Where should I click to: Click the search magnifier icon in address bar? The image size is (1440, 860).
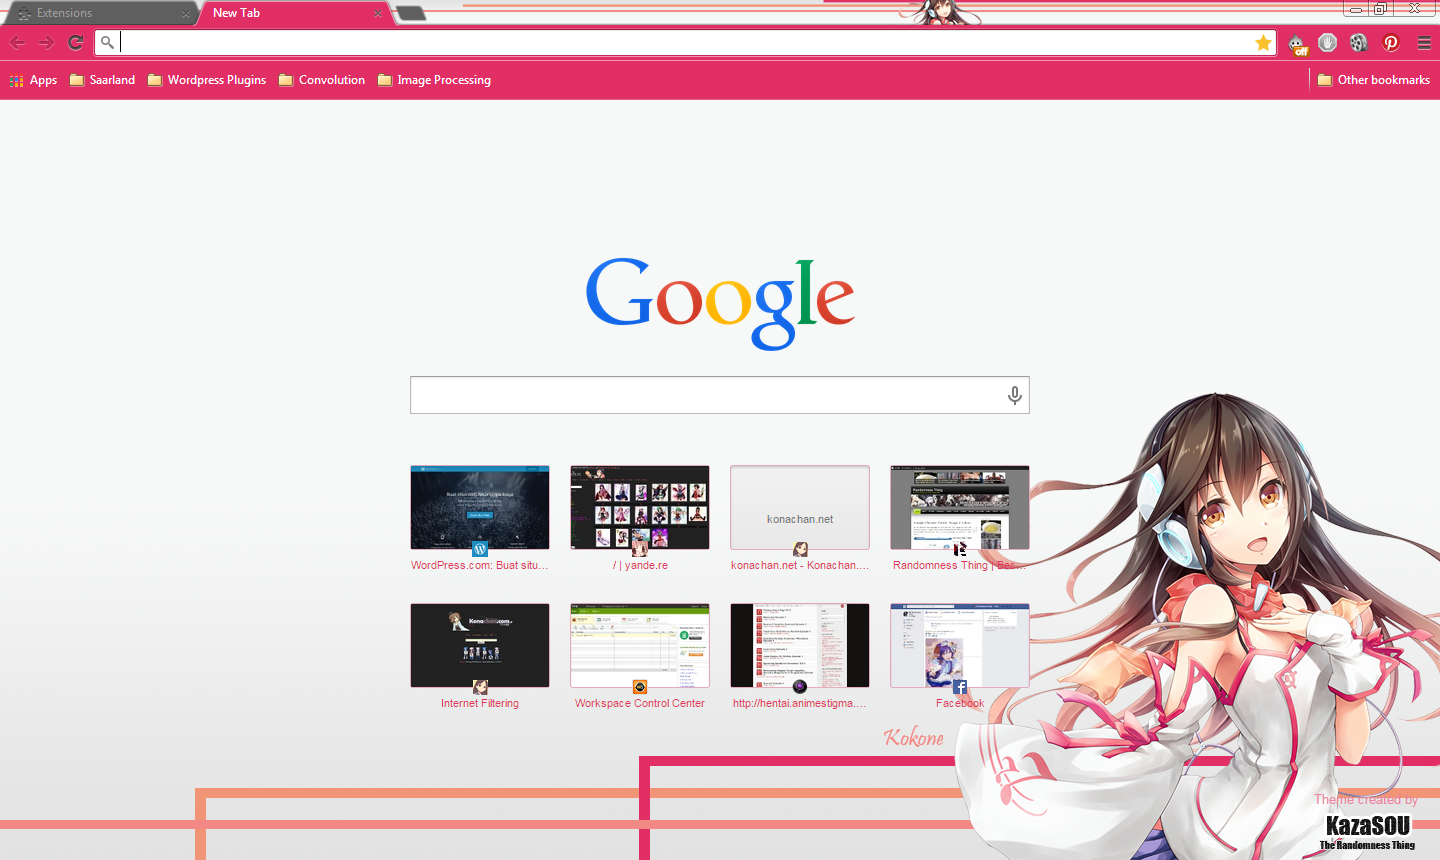[x=107, y=42]
